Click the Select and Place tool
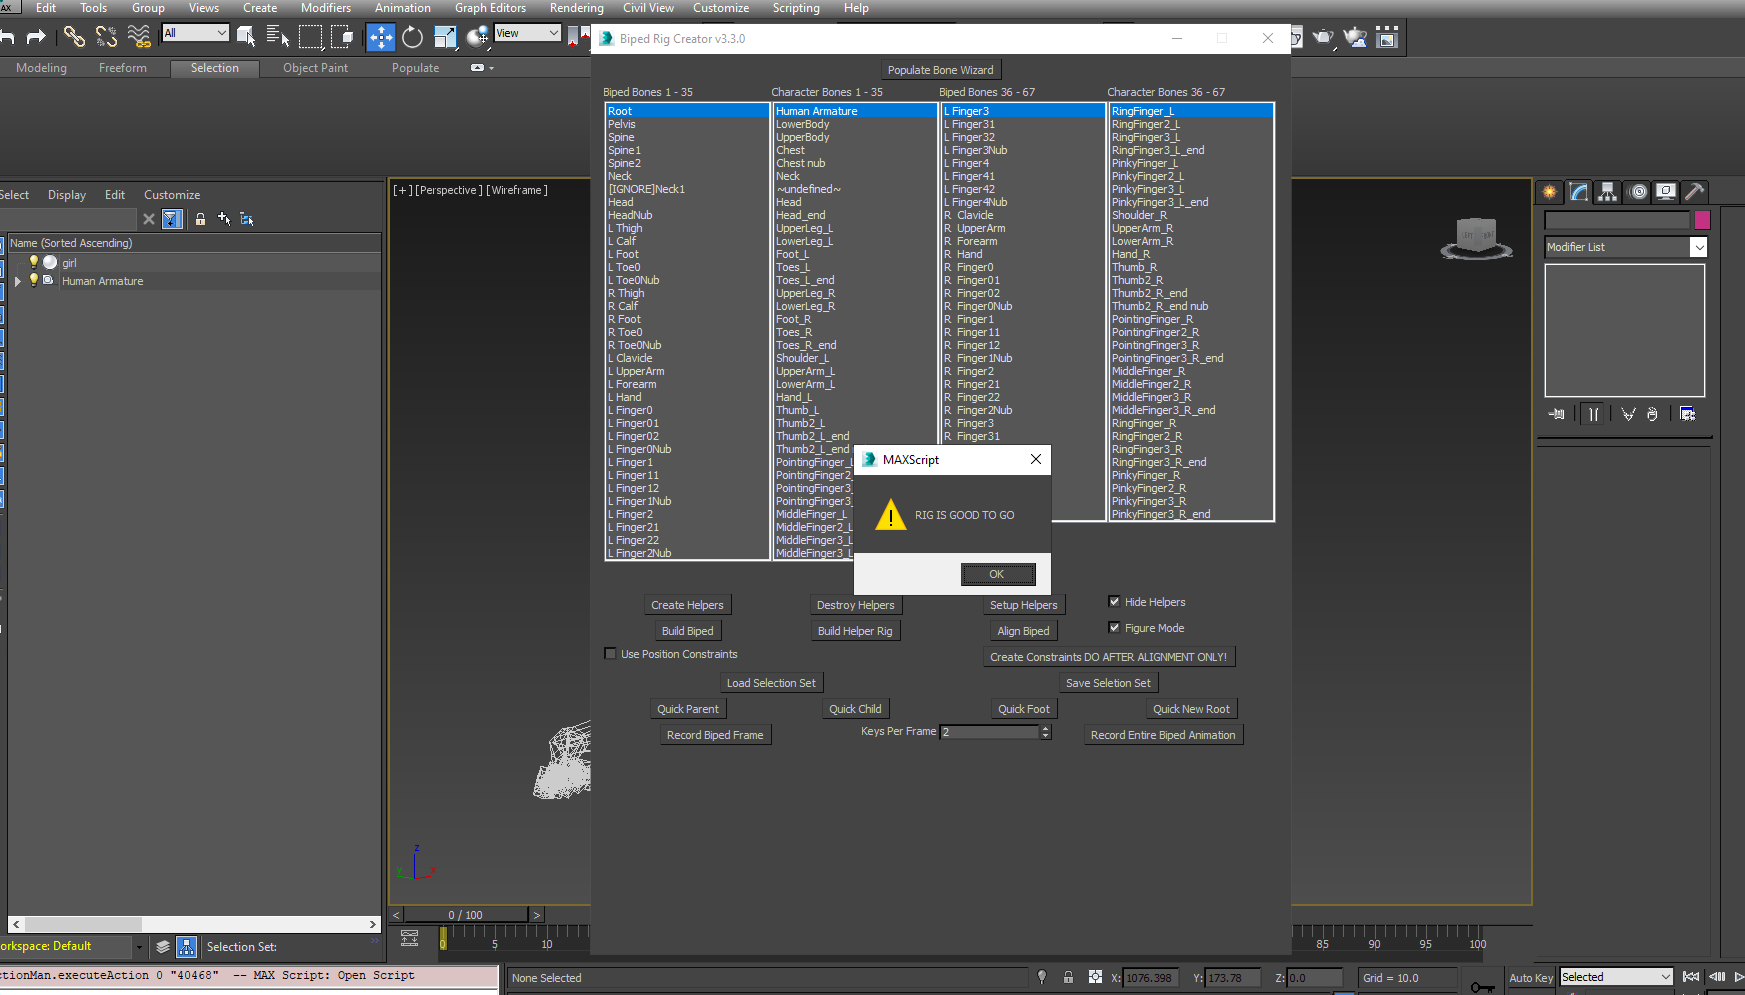The width and height of the screenshot is (1745, 995). [477, 37]
